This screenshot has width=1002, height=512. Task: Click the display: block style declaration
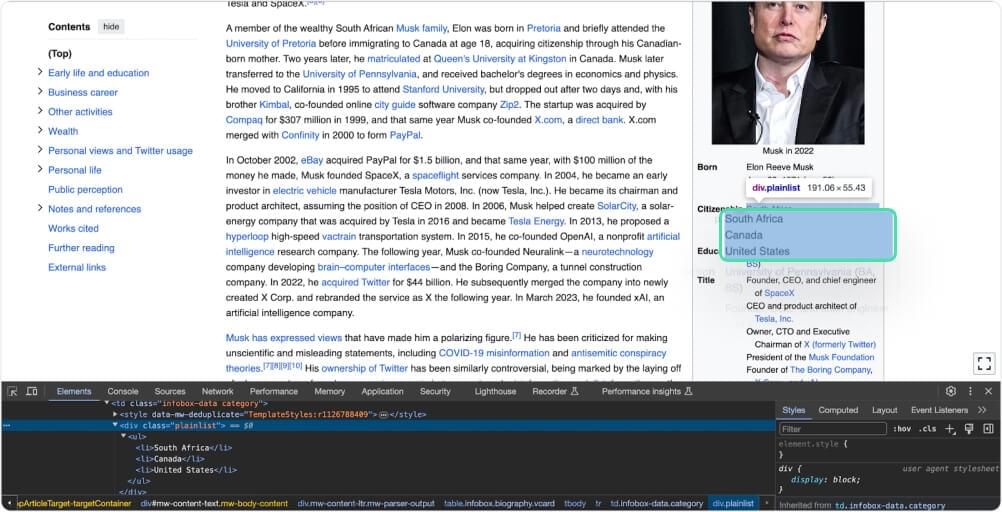[x=826, y=479]
